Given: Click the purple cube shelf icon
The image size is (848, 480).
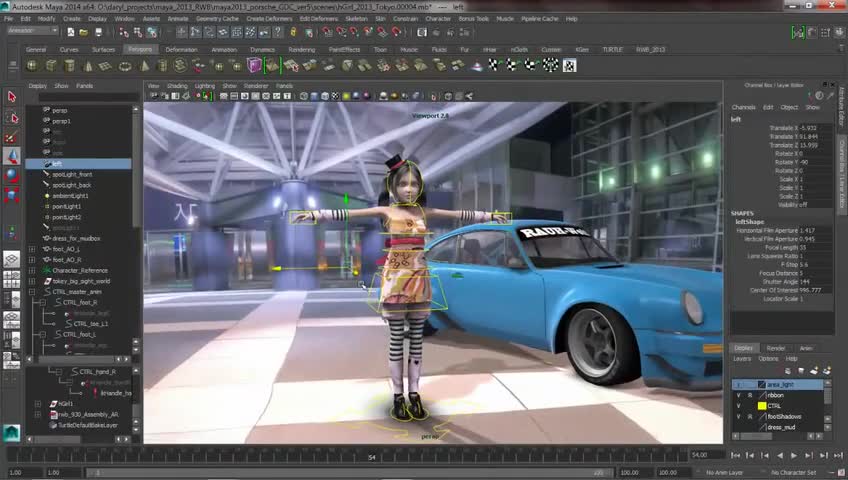Looking at the screenshot, I should click(254, 66).
